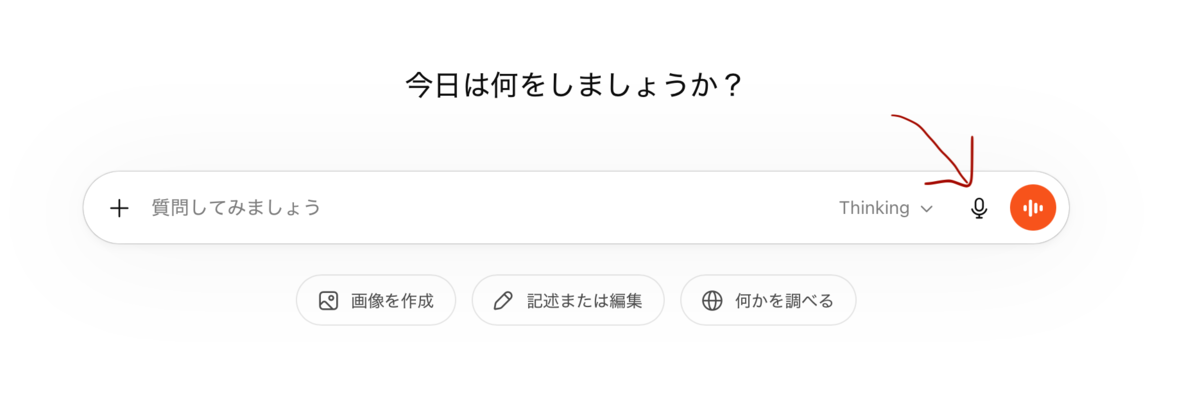Click the globe icon in 何かを調べる
Screen dimensions: 1200x406
[x=712, y=300]
